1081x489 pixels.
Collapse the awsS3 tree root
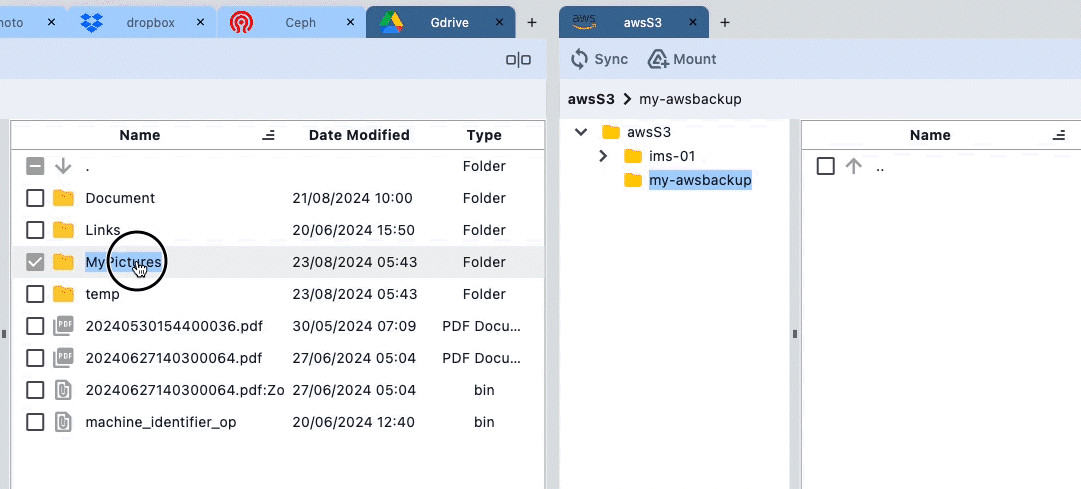tap(581, 132)
